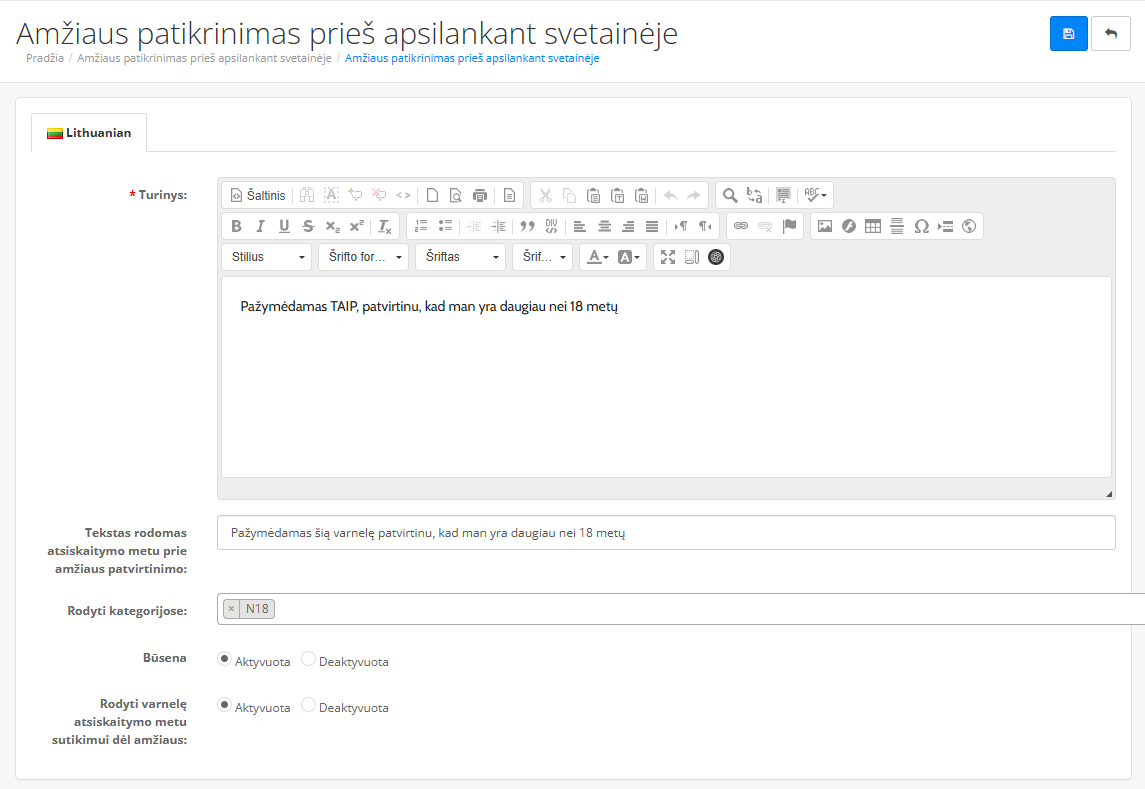Insert special character with Omega icon
The width and height of the screenshot is (1145, 789).
(921, 226)
